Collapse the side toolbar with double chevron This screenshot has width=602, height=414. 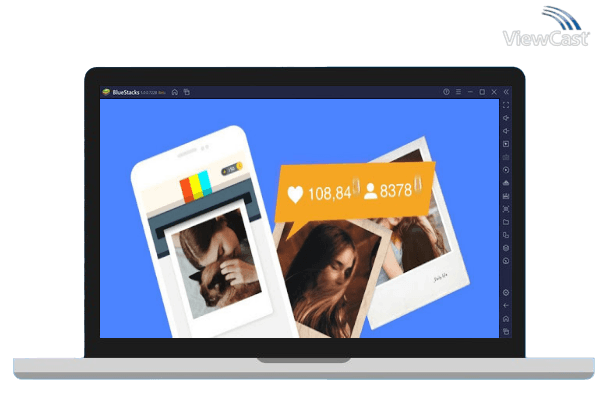tap(506, 92)
